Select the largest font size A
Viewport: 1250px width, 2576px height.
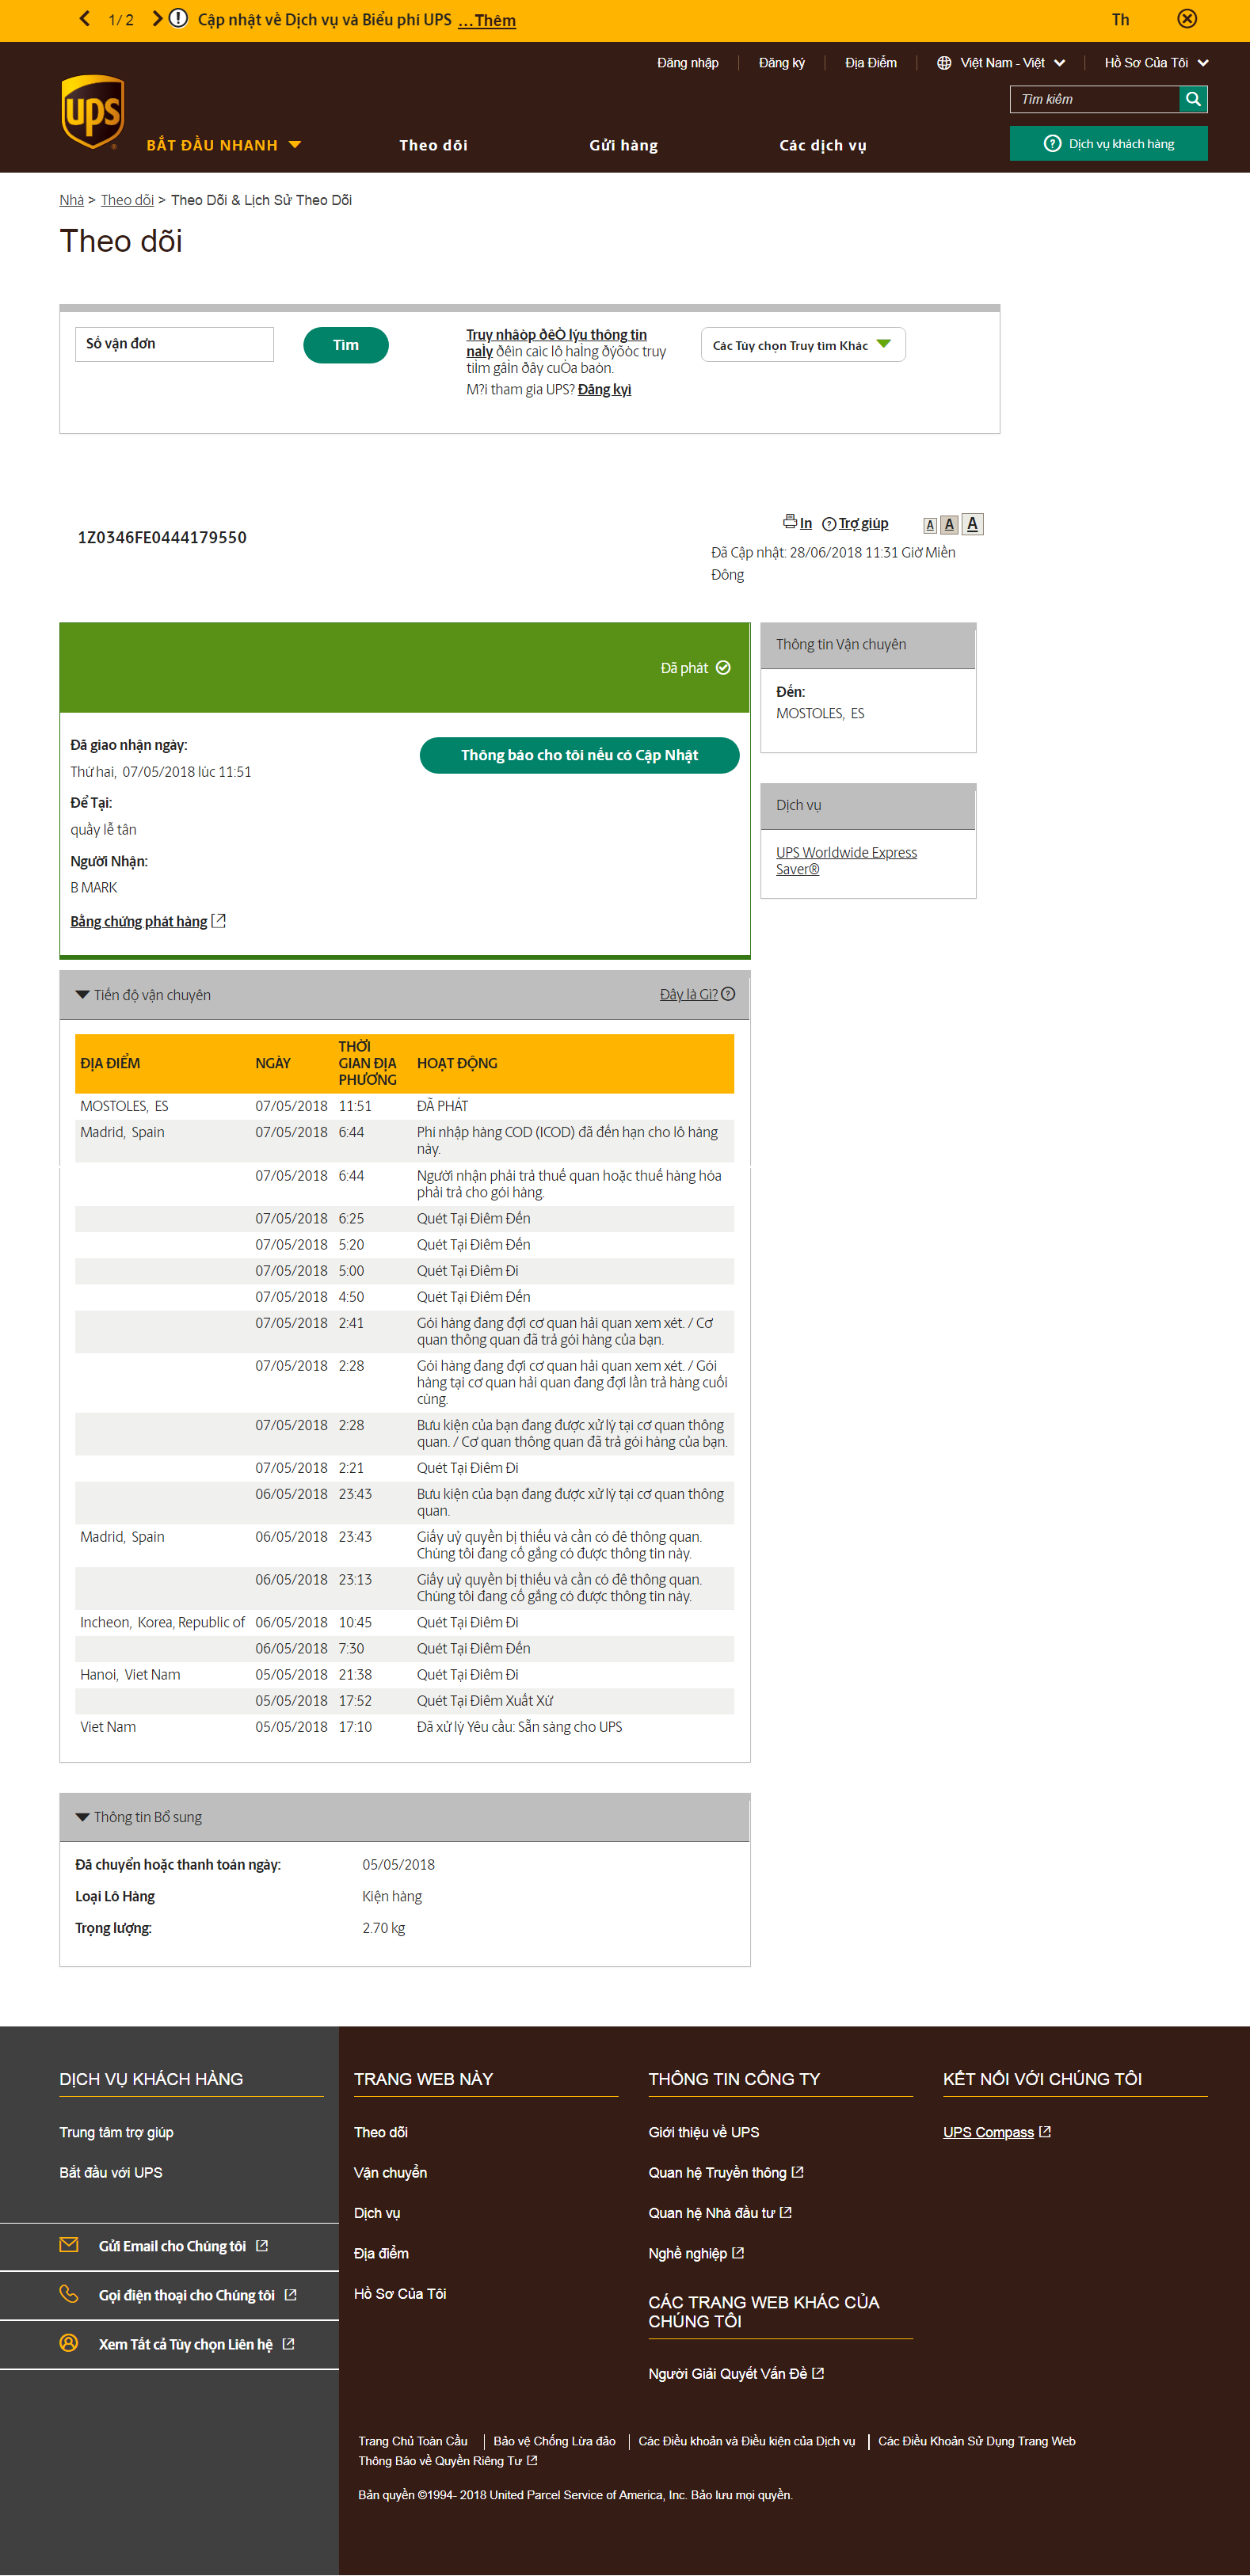click(972, 524)
